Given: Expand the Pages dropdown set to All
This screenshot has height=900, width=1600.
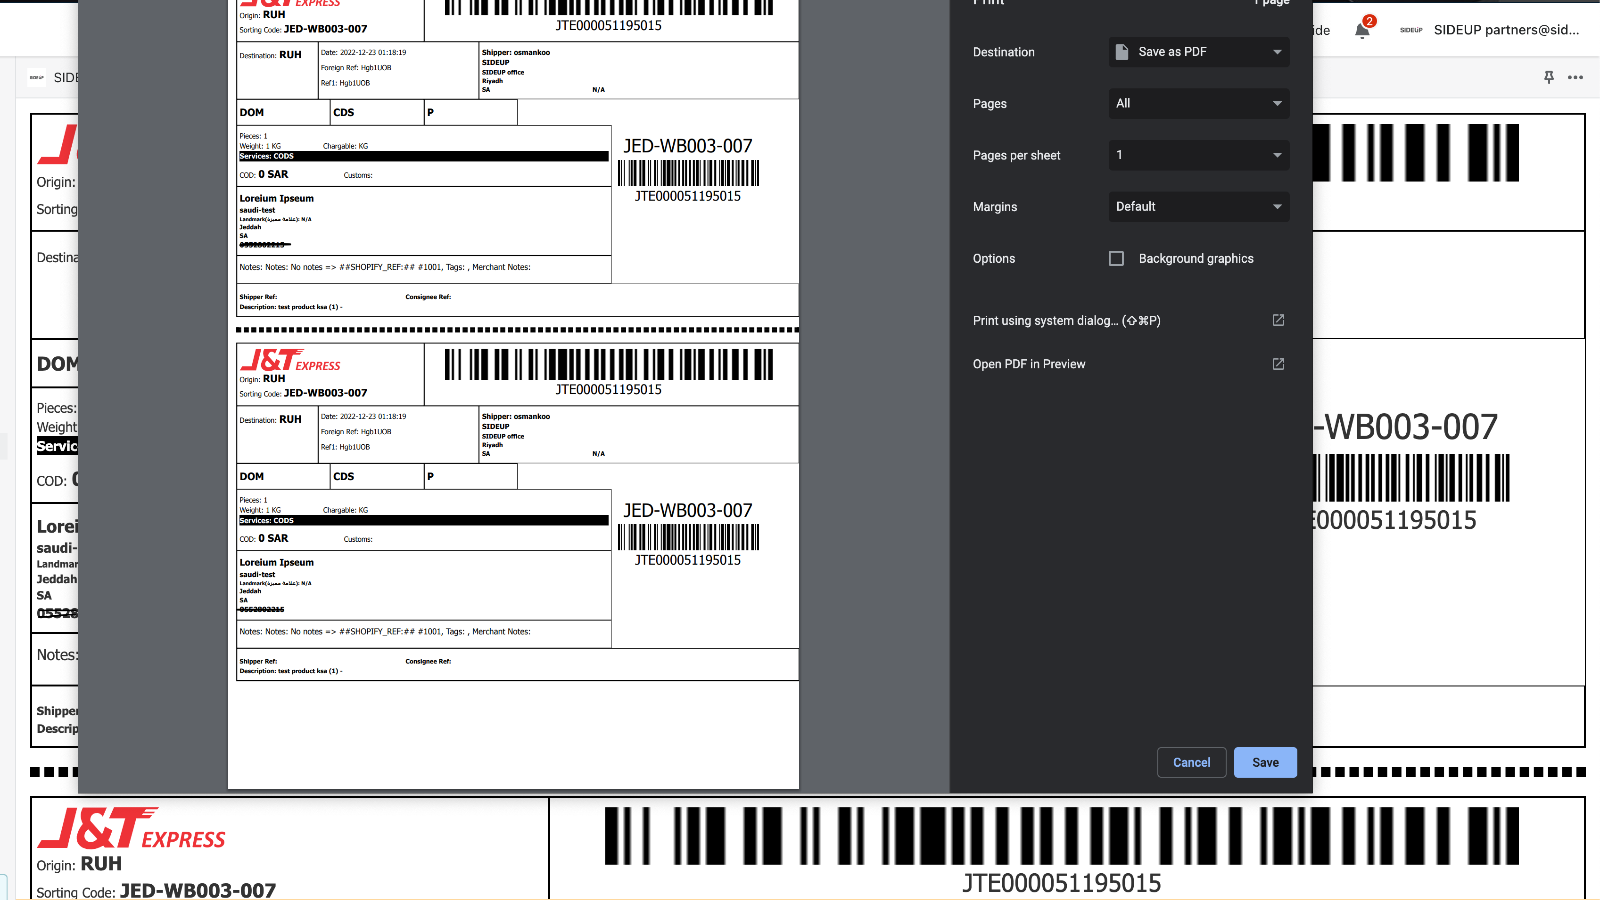Looking at the screenshot, I should click(1199, 103).
